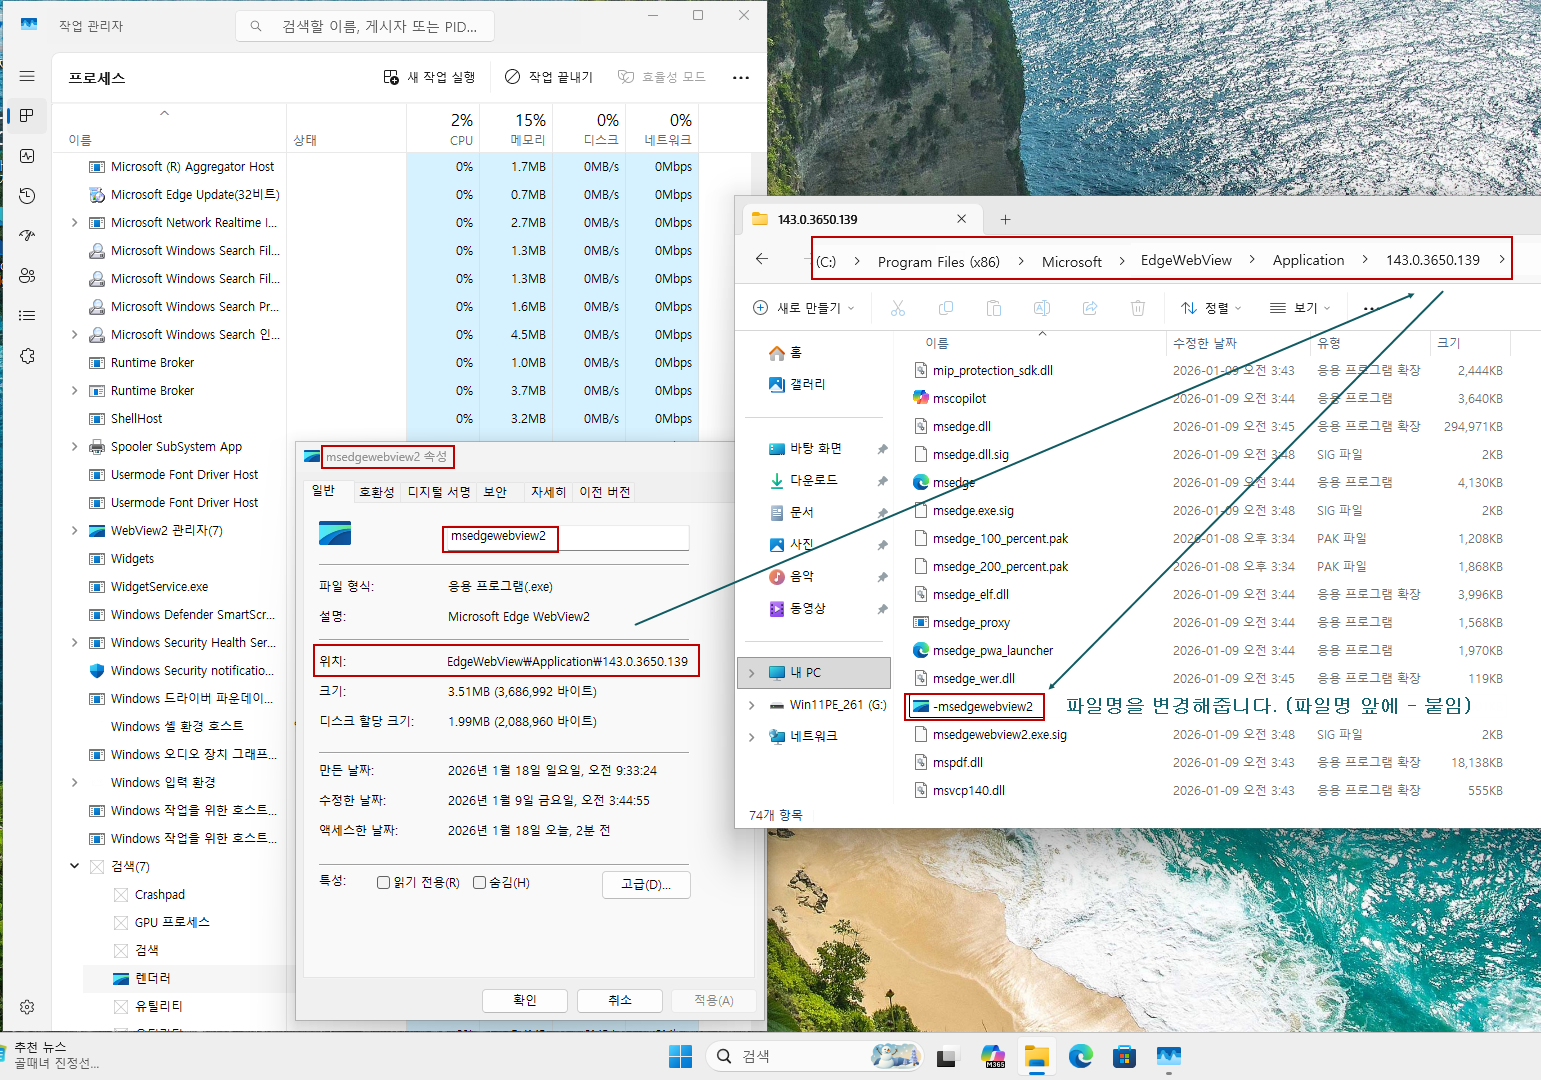
Task: Open Performance page icon in Task Manager sidebar
Action: point(27,156)
